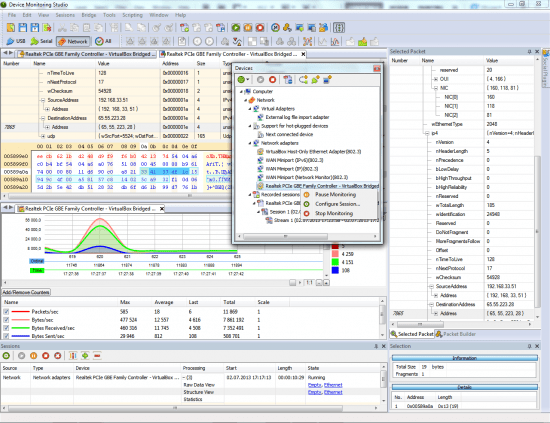This screenshot has width=550, height=423.
Task: Click the Details header bar in Selection panel
Action: [x=464, y=387]
